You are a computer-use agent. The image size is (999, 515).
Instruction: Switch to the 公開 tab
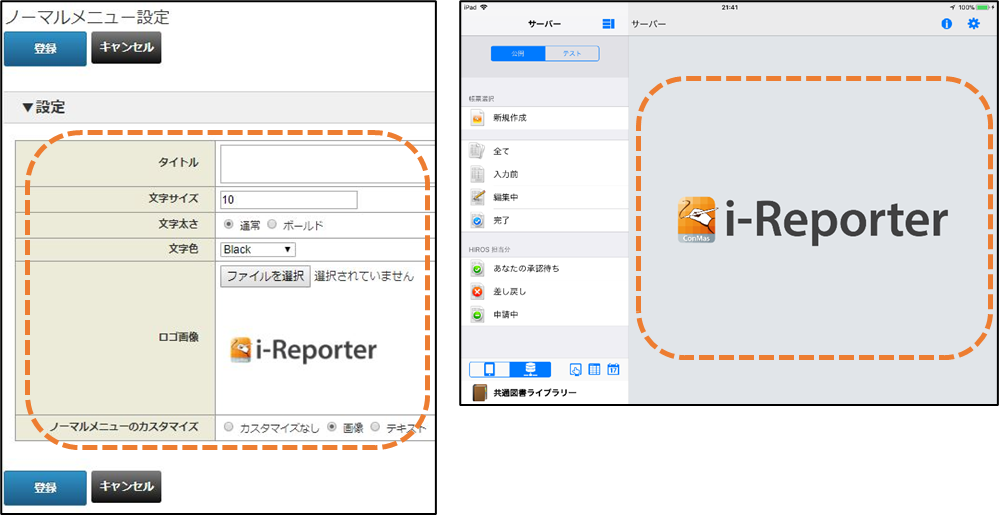pyautogui.click(x=518, y=54)
